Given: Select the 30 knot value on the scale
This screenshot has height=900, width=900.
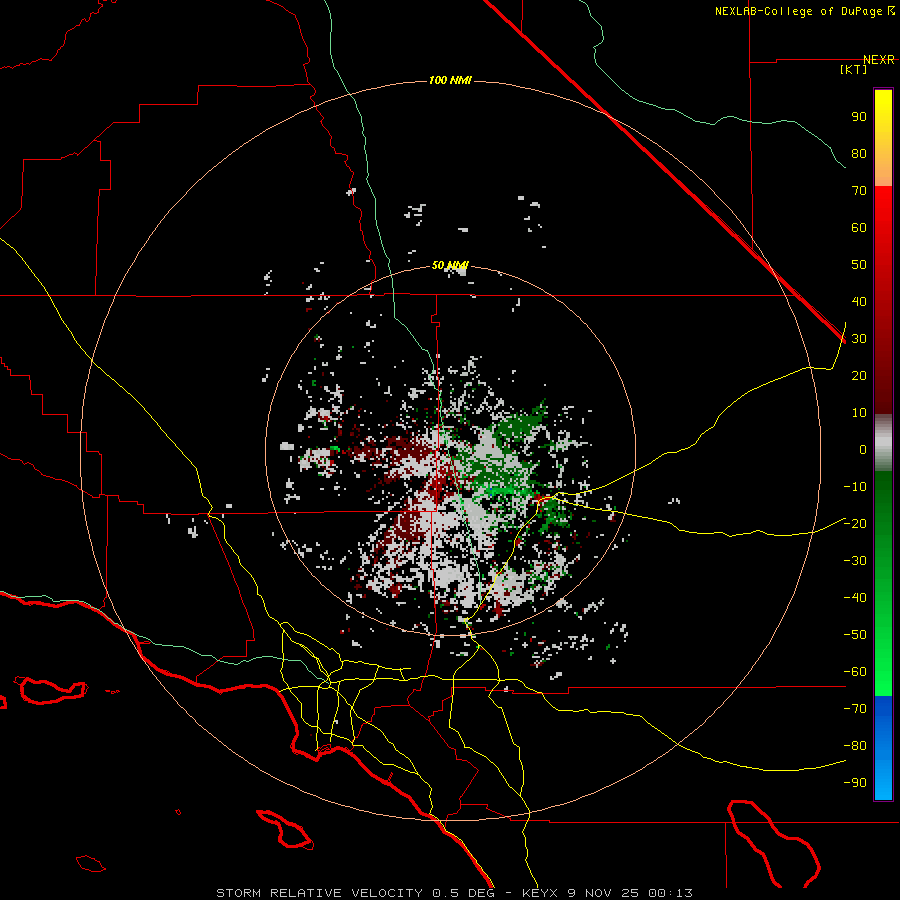Looking at the screenshot, I should pyautogui.click(x=859, y=339).
